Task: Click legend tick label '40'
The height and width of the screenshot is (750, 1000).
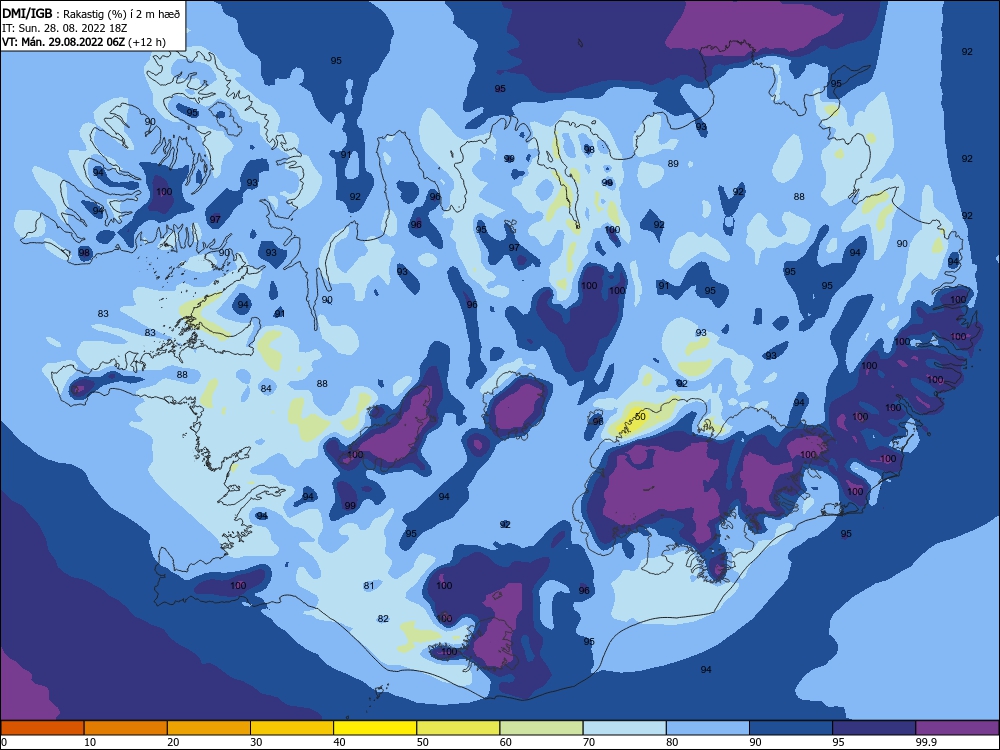Action: [339, 742]
